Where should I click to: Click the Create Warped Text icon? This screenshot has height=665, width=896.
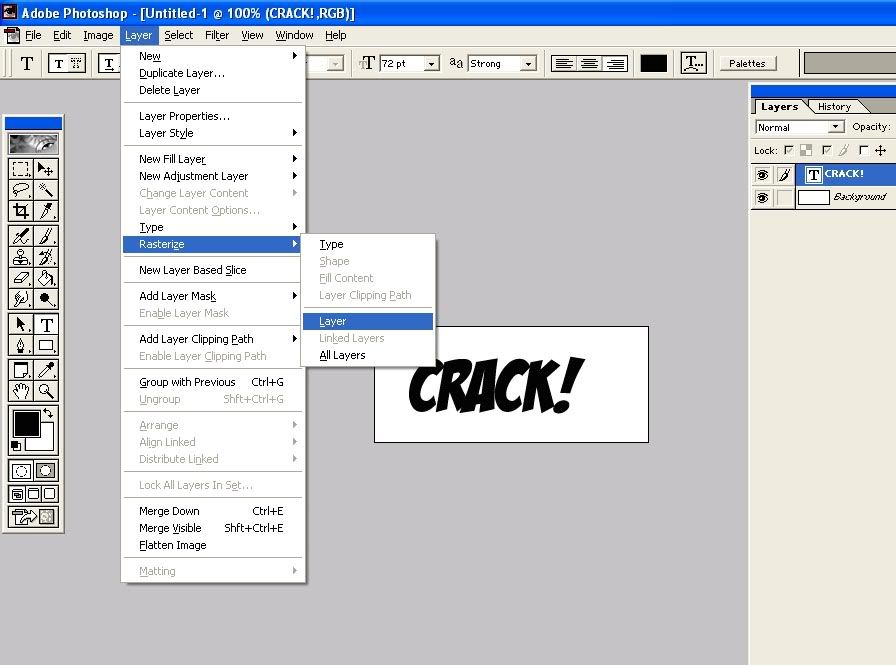coord(694,63)
